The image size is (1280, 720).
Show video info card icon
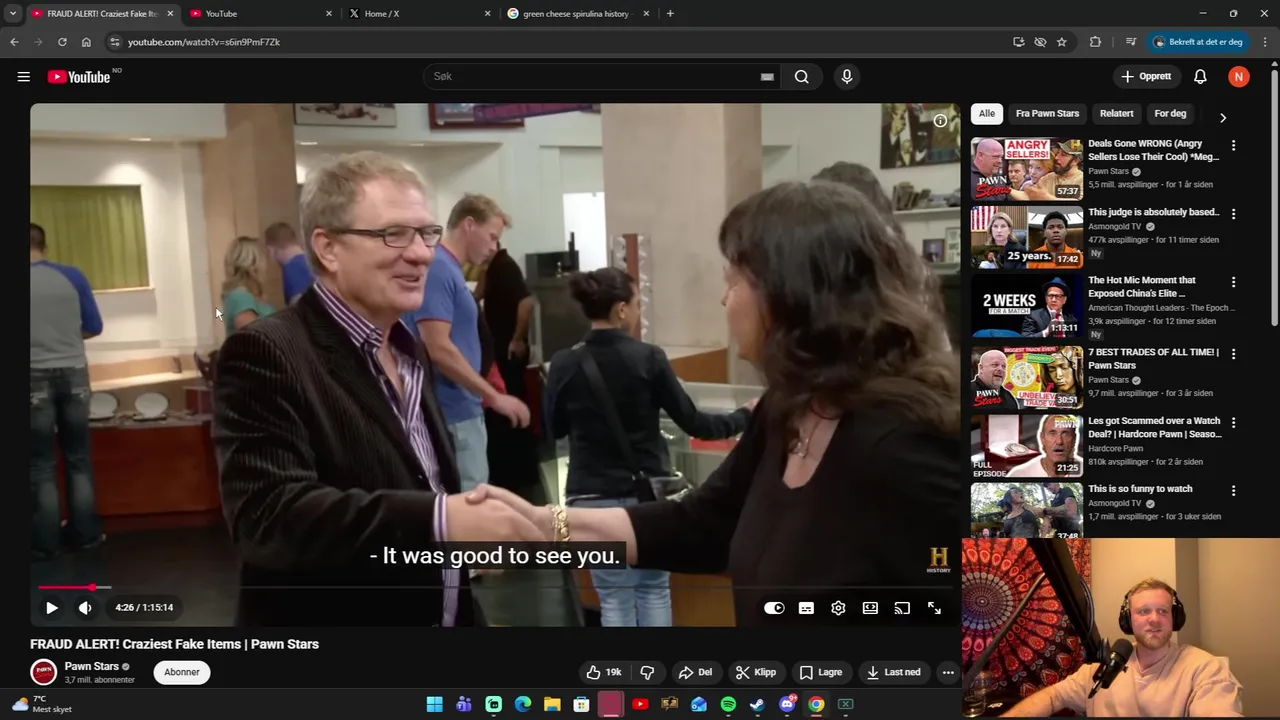[x=940, y=121]
